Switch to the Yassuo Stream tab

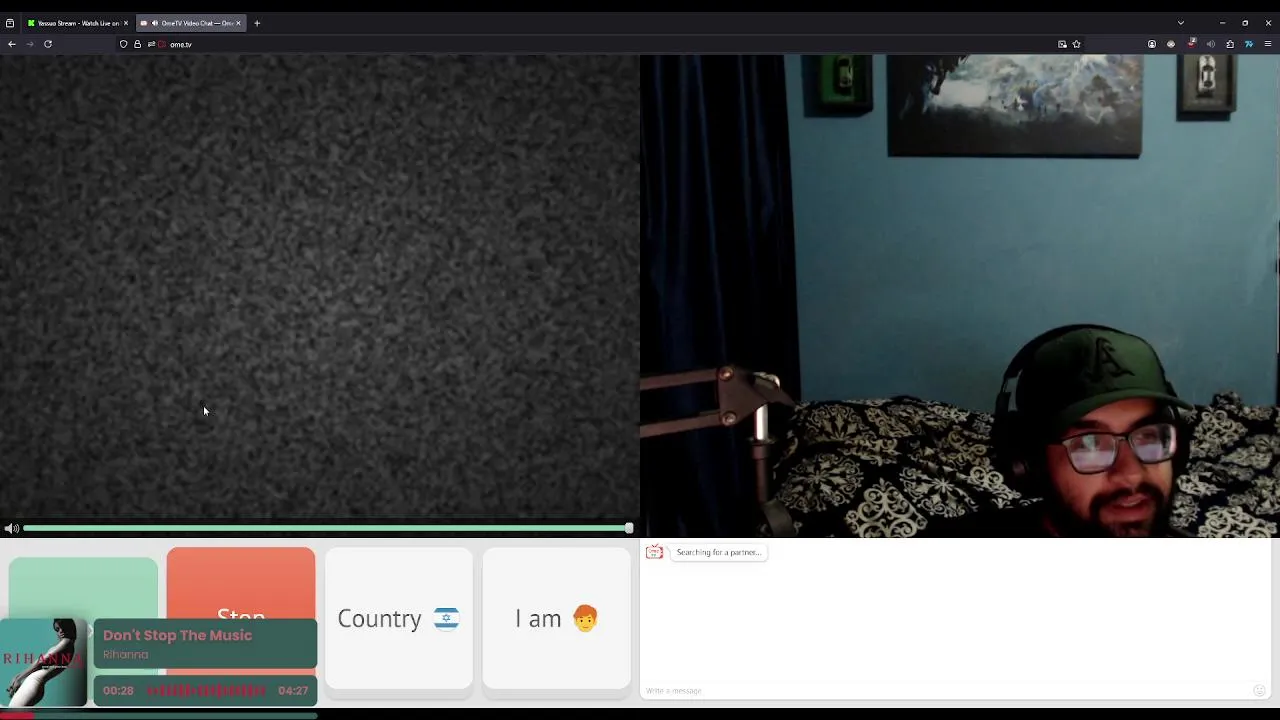78,23
